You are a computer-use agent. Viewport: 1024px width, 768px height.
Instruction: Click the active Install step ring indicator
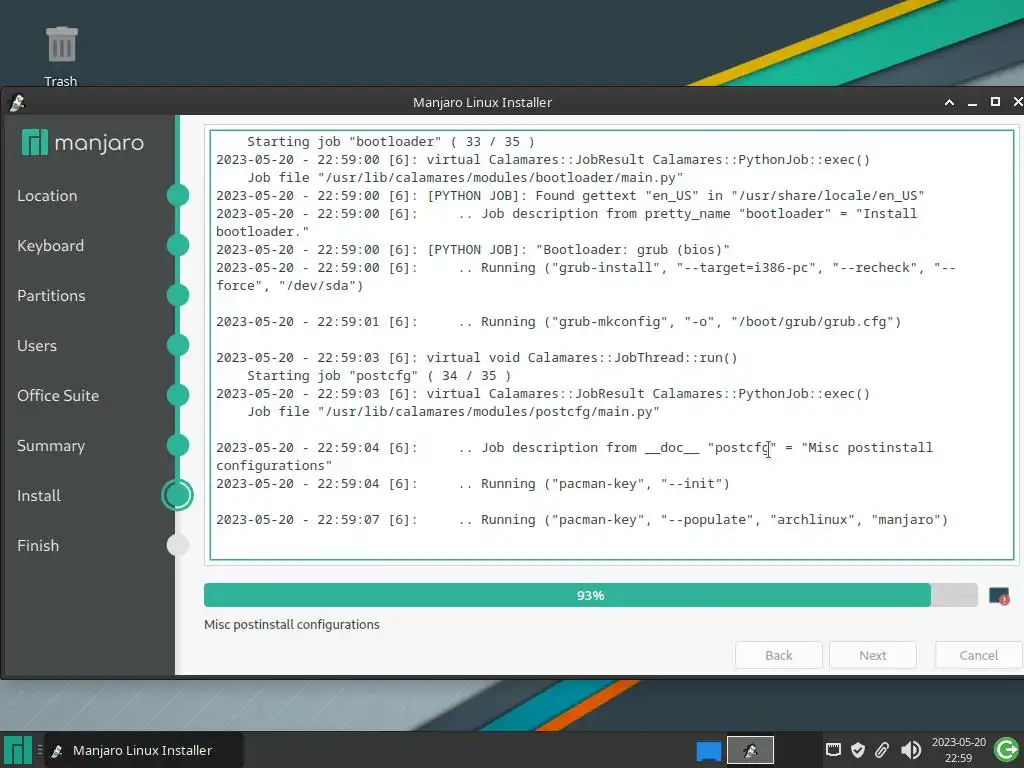(178, 495)
